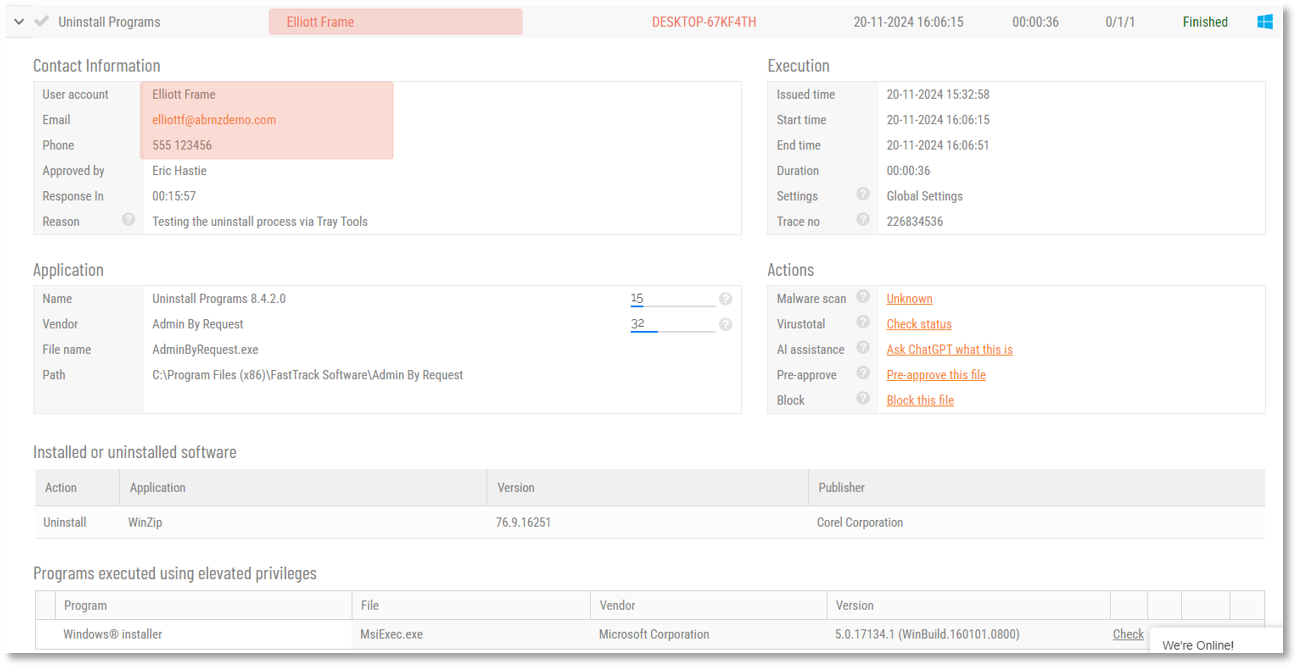
Task: Click the Block this file link
Action: pyautogui.click(x=920, y=400)
